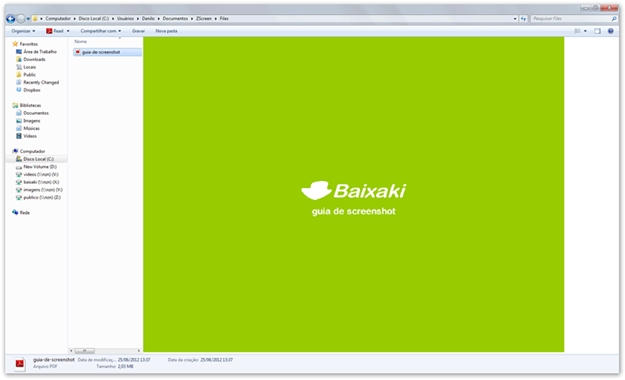Image resolution: width=625 pixels, height=380 pixels.
Task: Open help via the question mark icon
Action: coord(610,31)
